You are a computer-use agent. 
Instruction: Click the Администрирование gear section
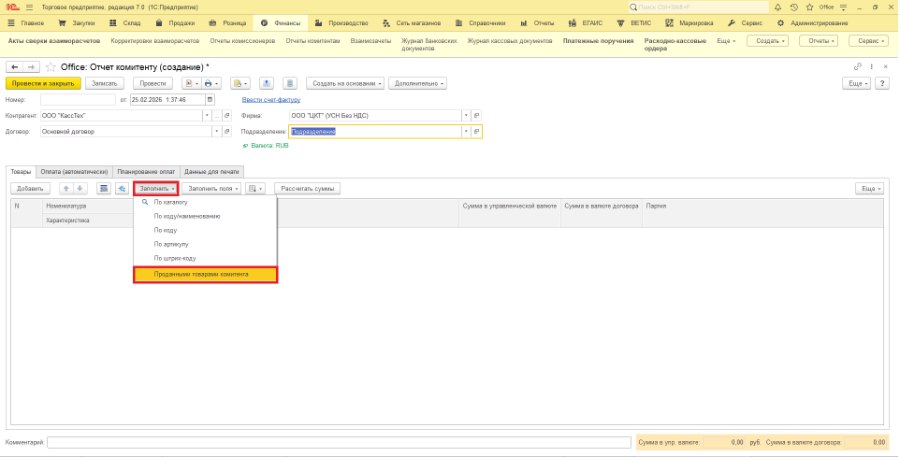[x=812, y=23]
